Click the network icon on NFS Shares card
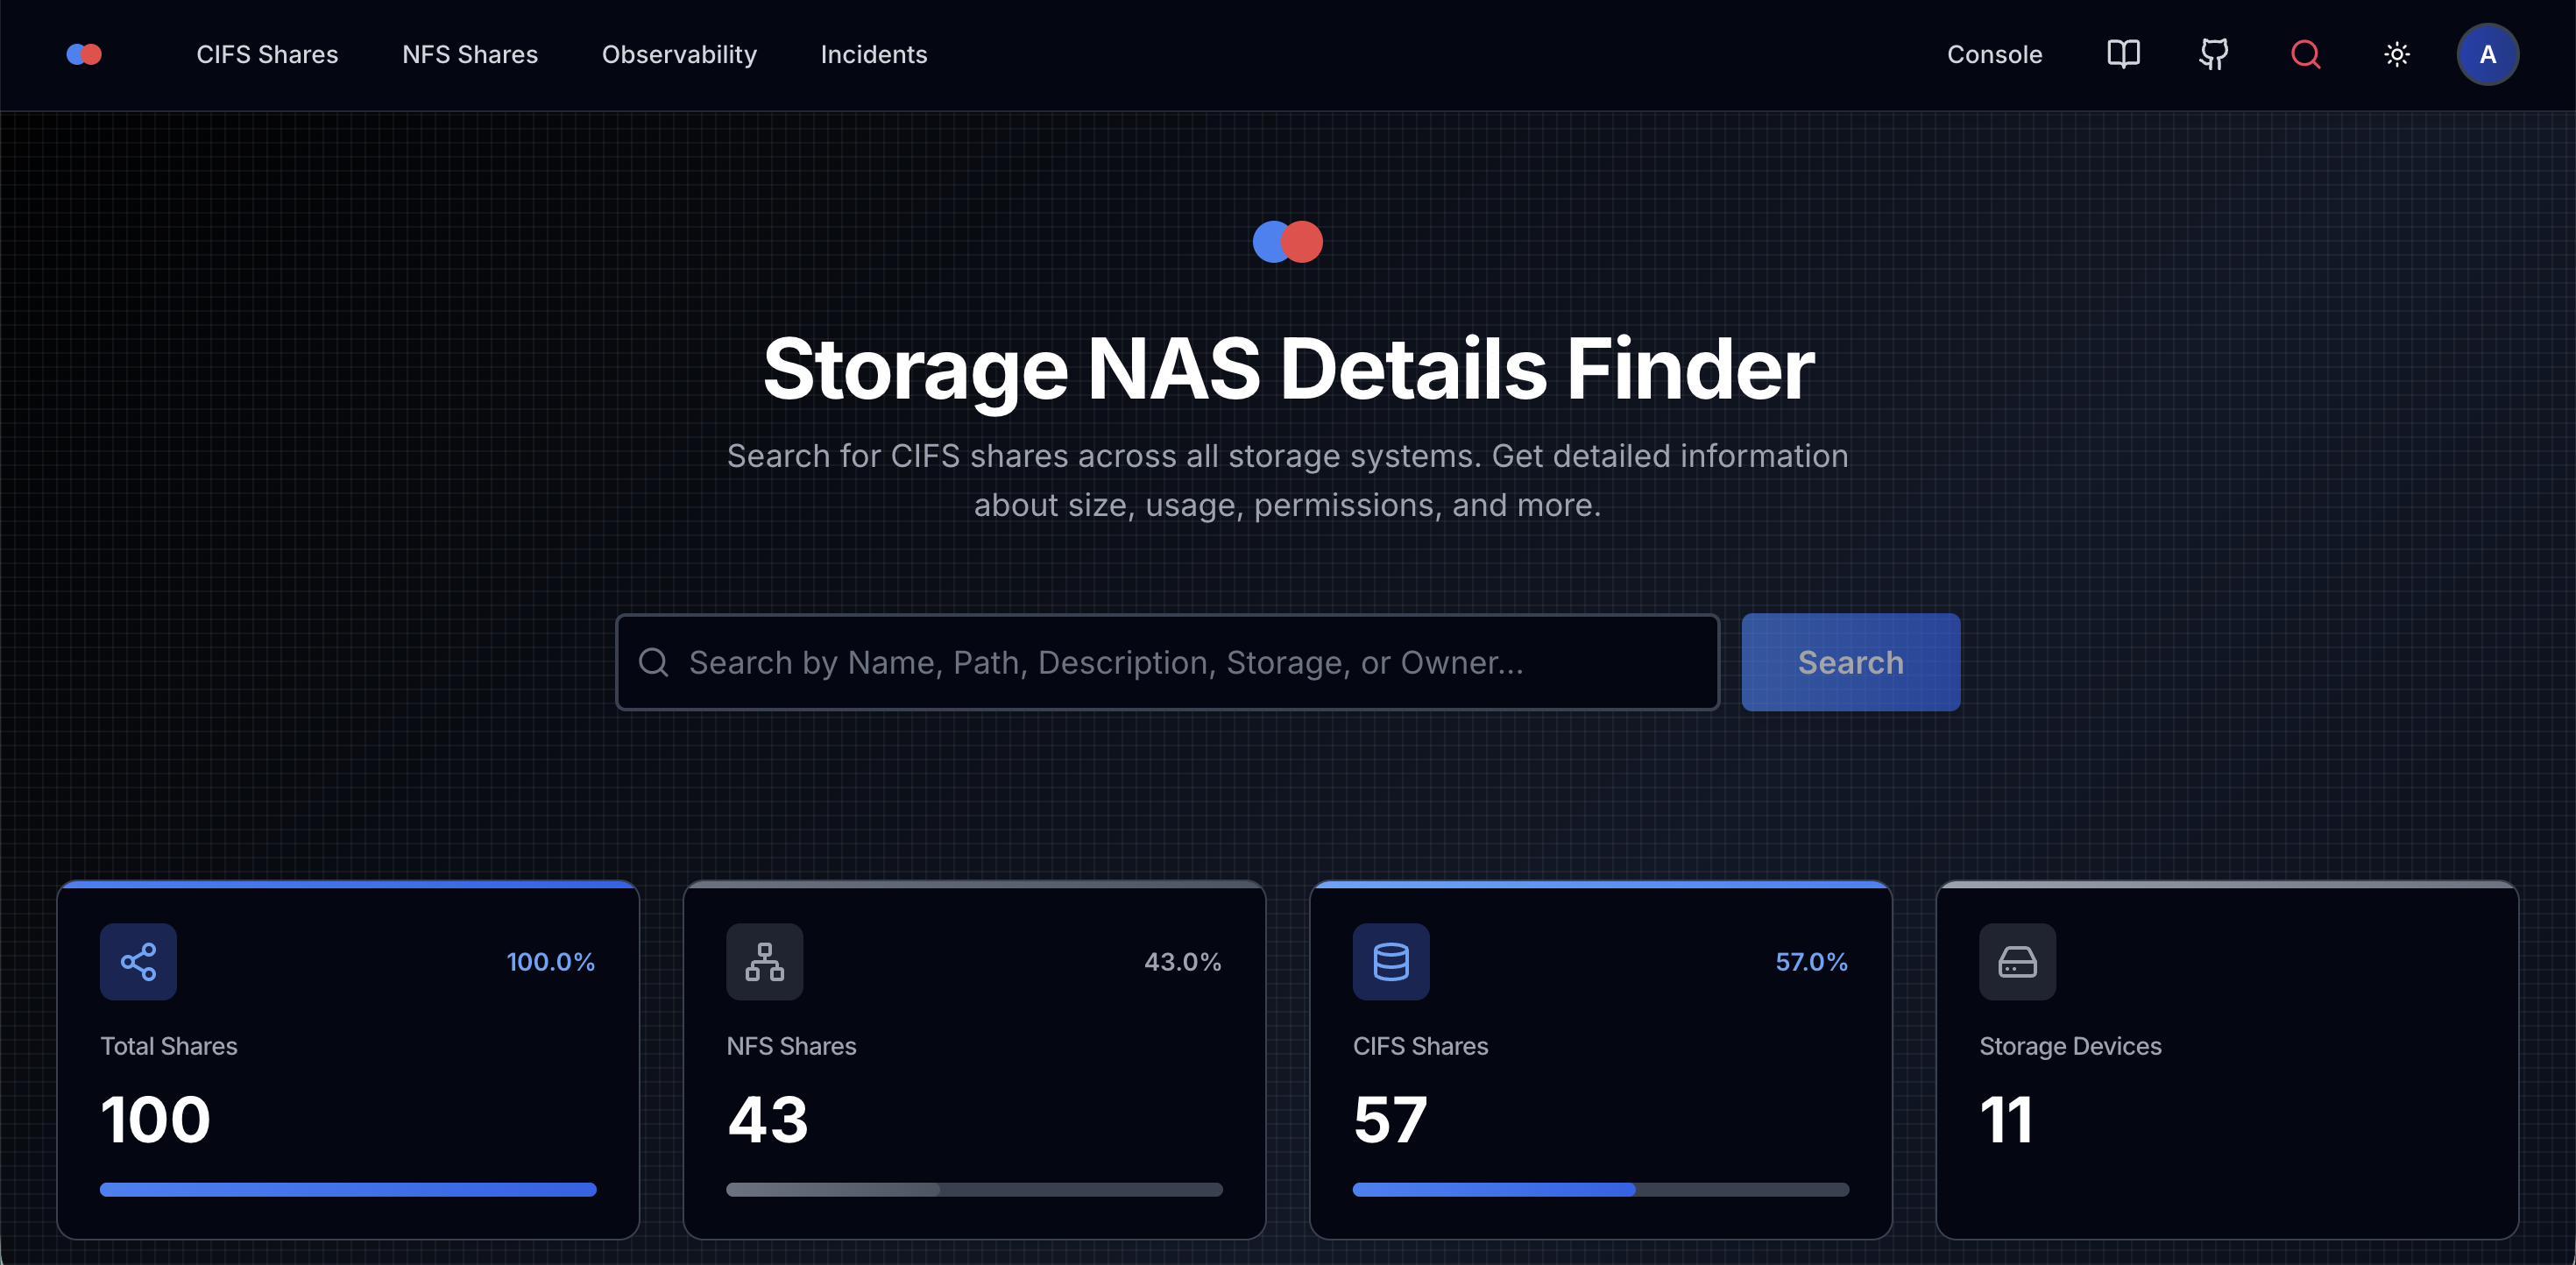This screenshot has width=2576, height=1265. pyautogui.click(x=764, y=961)
